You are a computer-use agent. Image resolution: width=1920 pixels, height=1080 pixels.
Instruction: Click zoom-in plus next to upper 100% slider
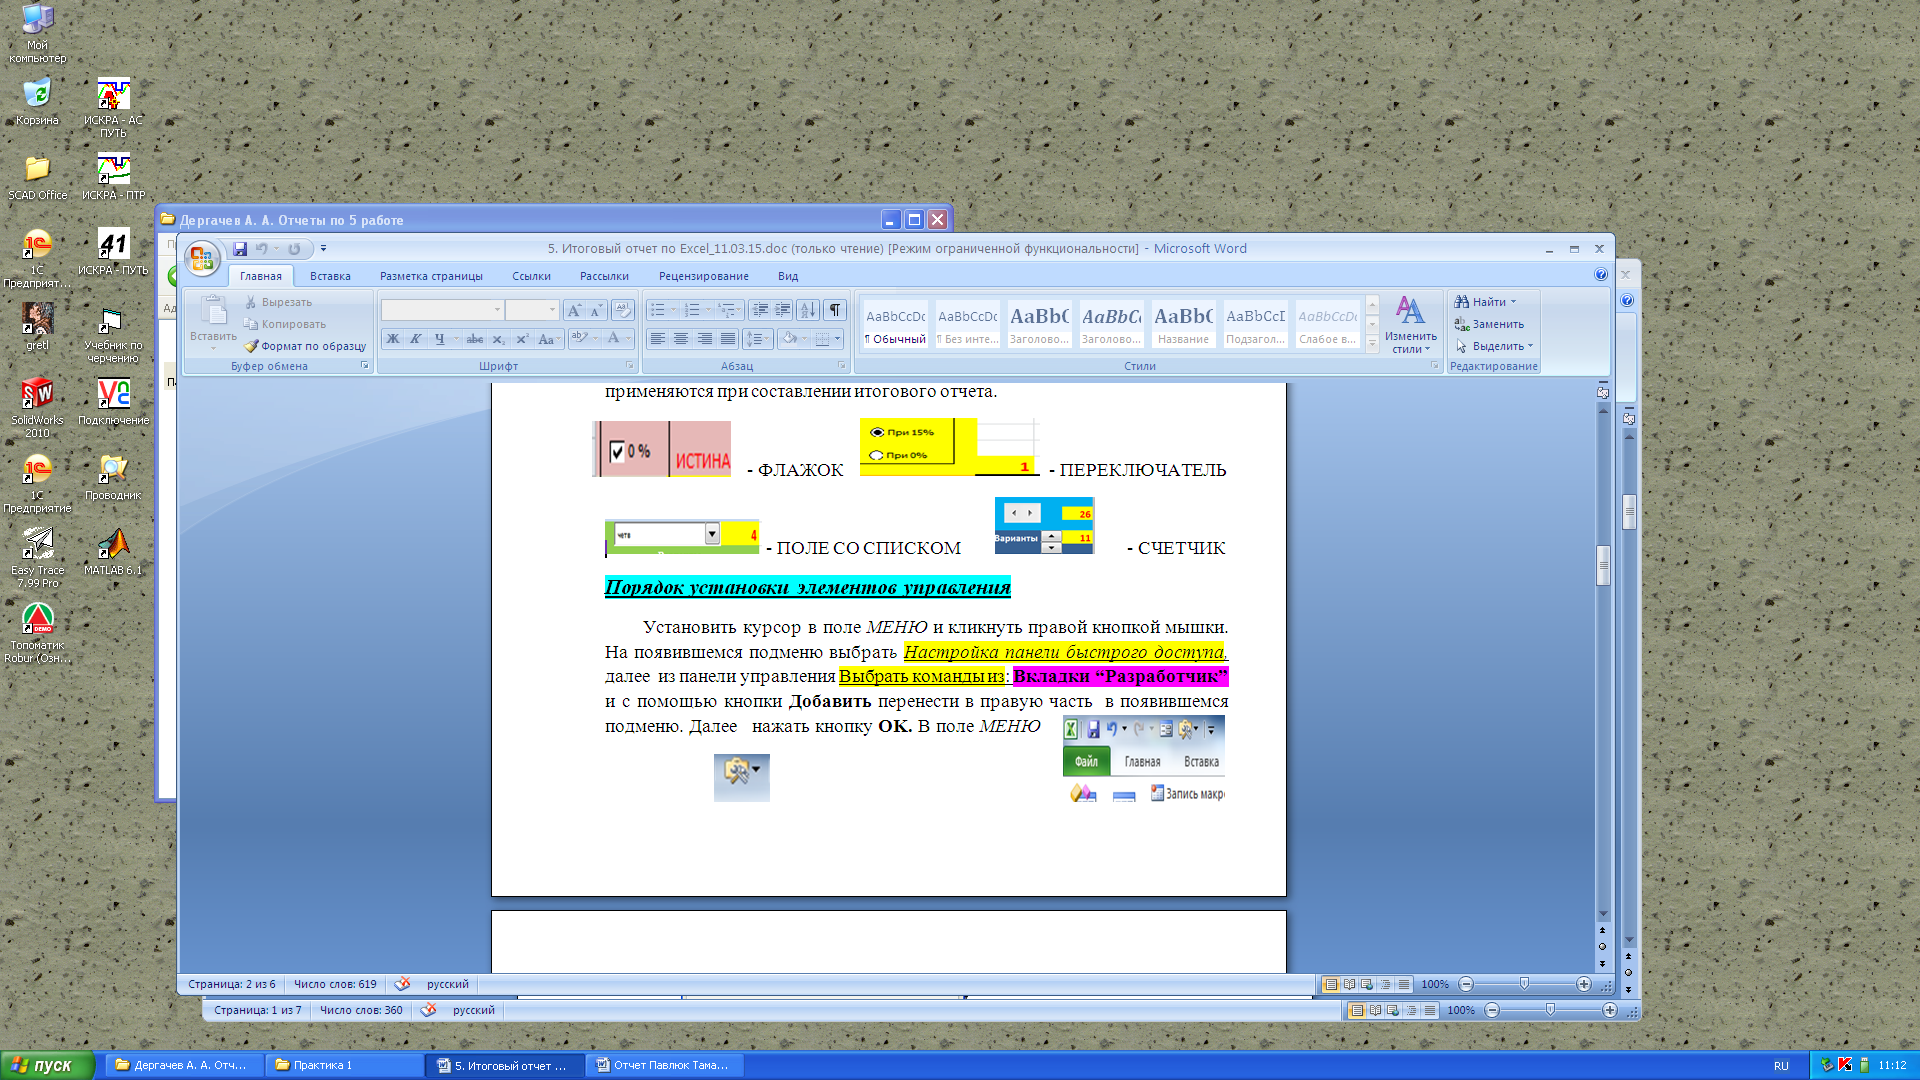[1584, 984]
